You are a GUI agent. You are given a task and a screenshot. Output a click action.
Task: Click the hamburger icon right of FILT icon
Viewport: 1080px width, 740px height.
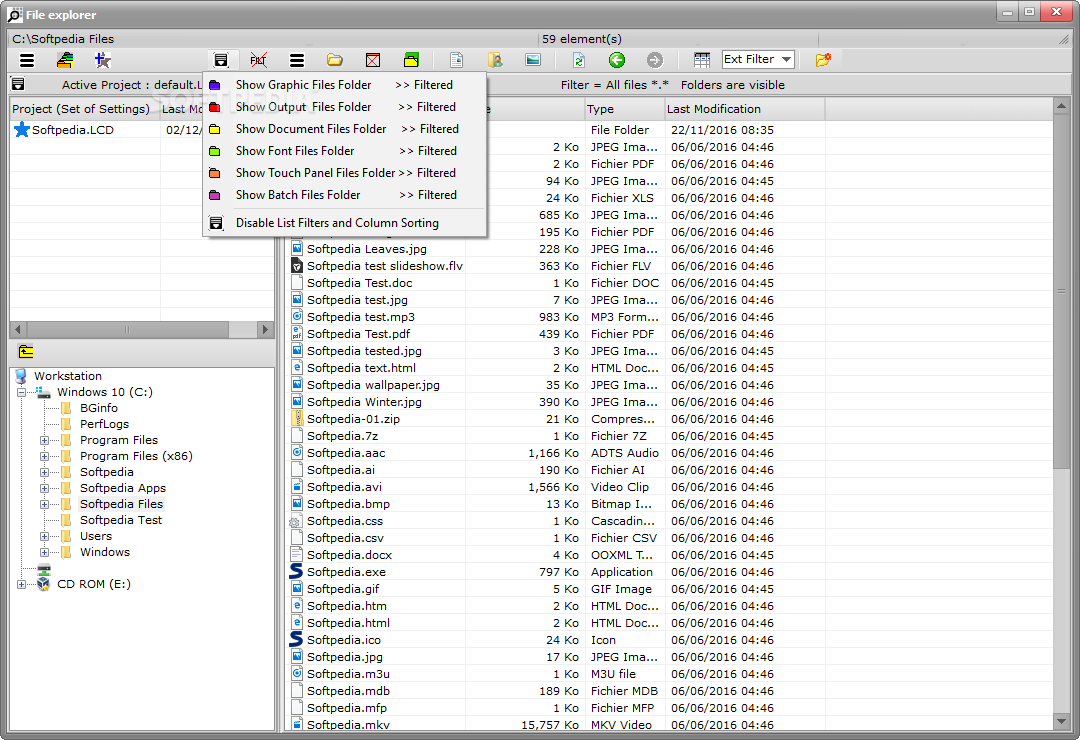tap(297, 60)
